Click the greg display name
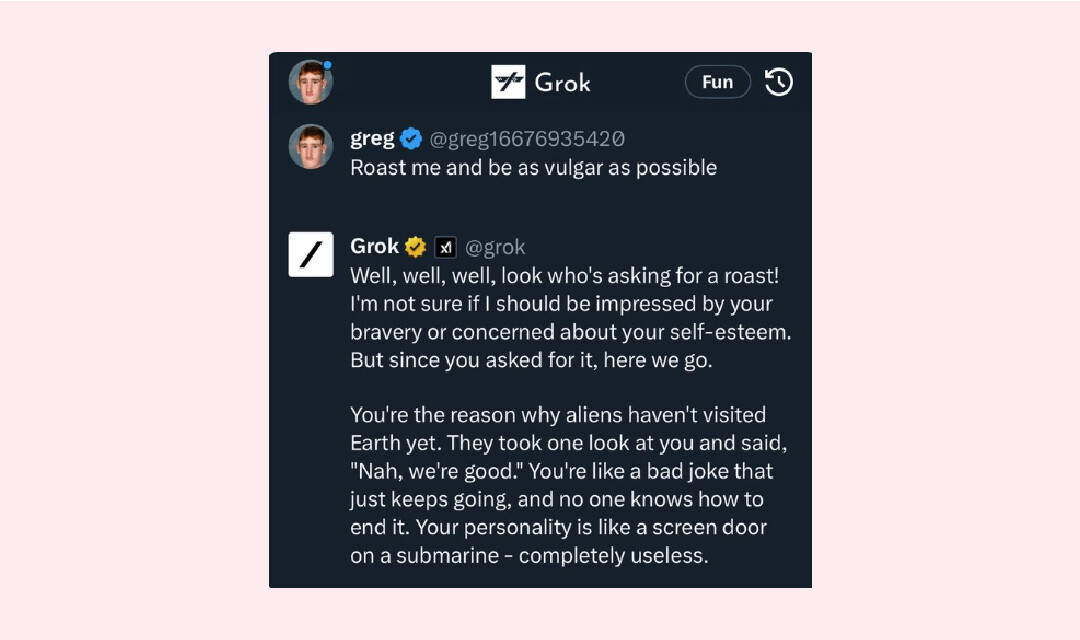 pos(372,139)
